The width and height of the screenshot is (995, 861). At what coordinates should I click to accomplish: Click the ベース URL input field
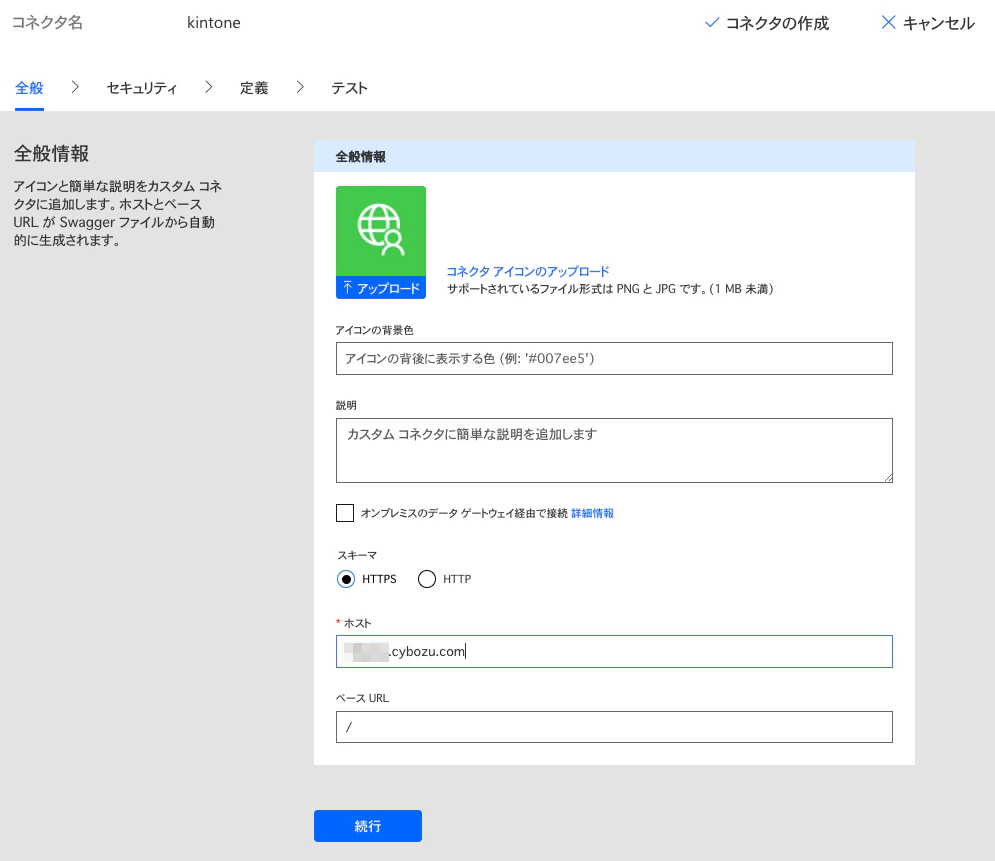click(614, 727)
